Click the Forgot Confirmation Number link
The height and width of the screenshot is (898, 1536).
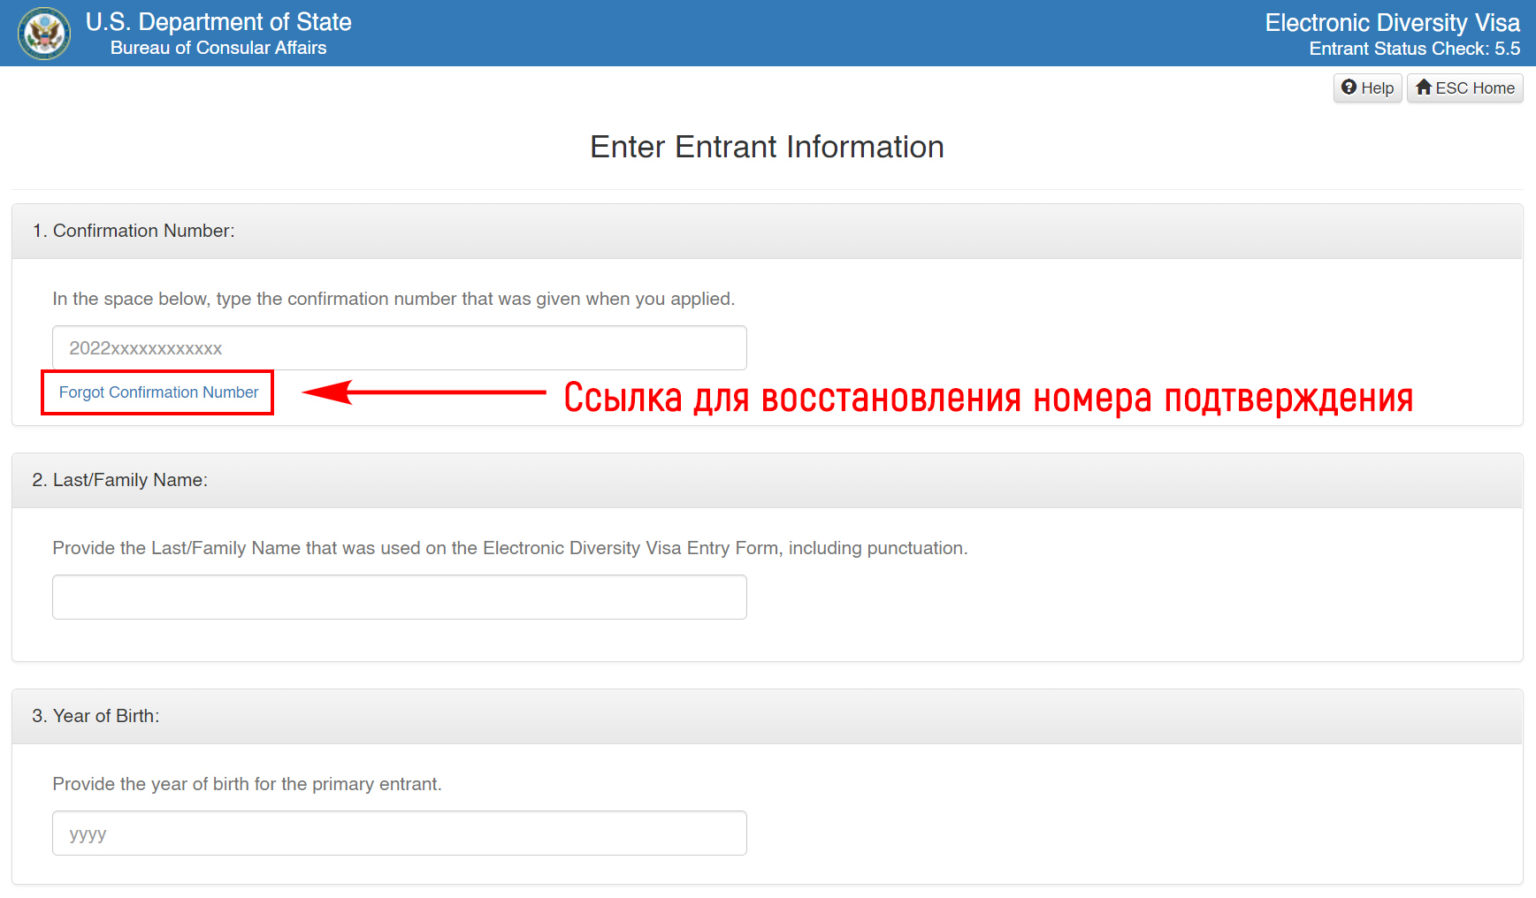158,392
